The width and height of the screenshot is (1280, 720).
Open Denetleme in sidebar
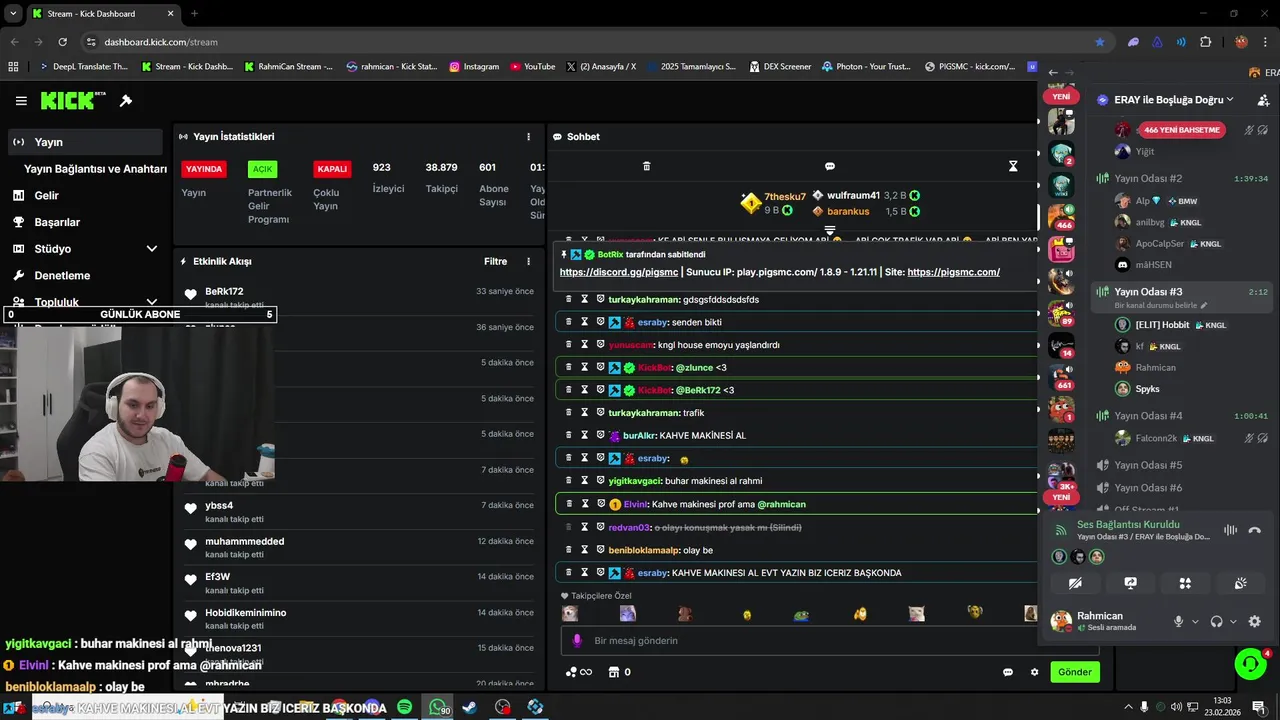[62, 275]
